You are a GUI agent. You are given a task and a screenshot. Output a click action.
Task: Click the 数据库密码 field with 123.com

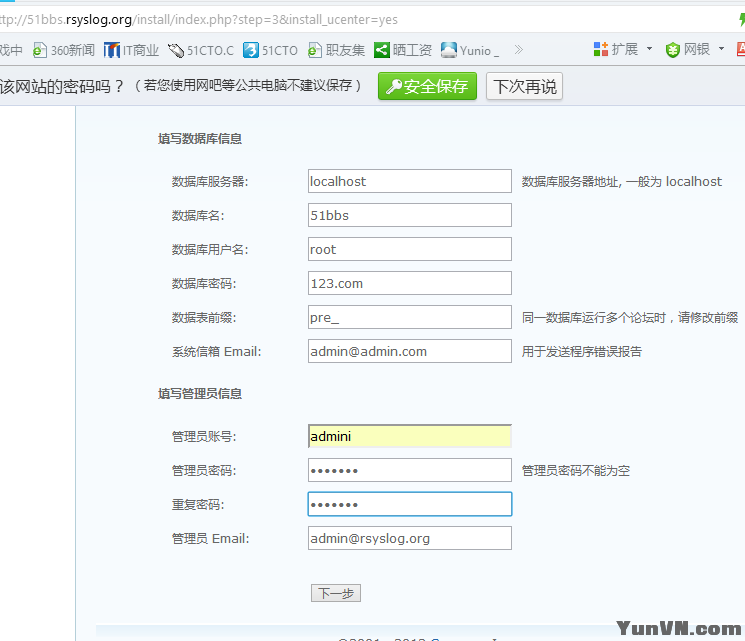coord(410,283)
